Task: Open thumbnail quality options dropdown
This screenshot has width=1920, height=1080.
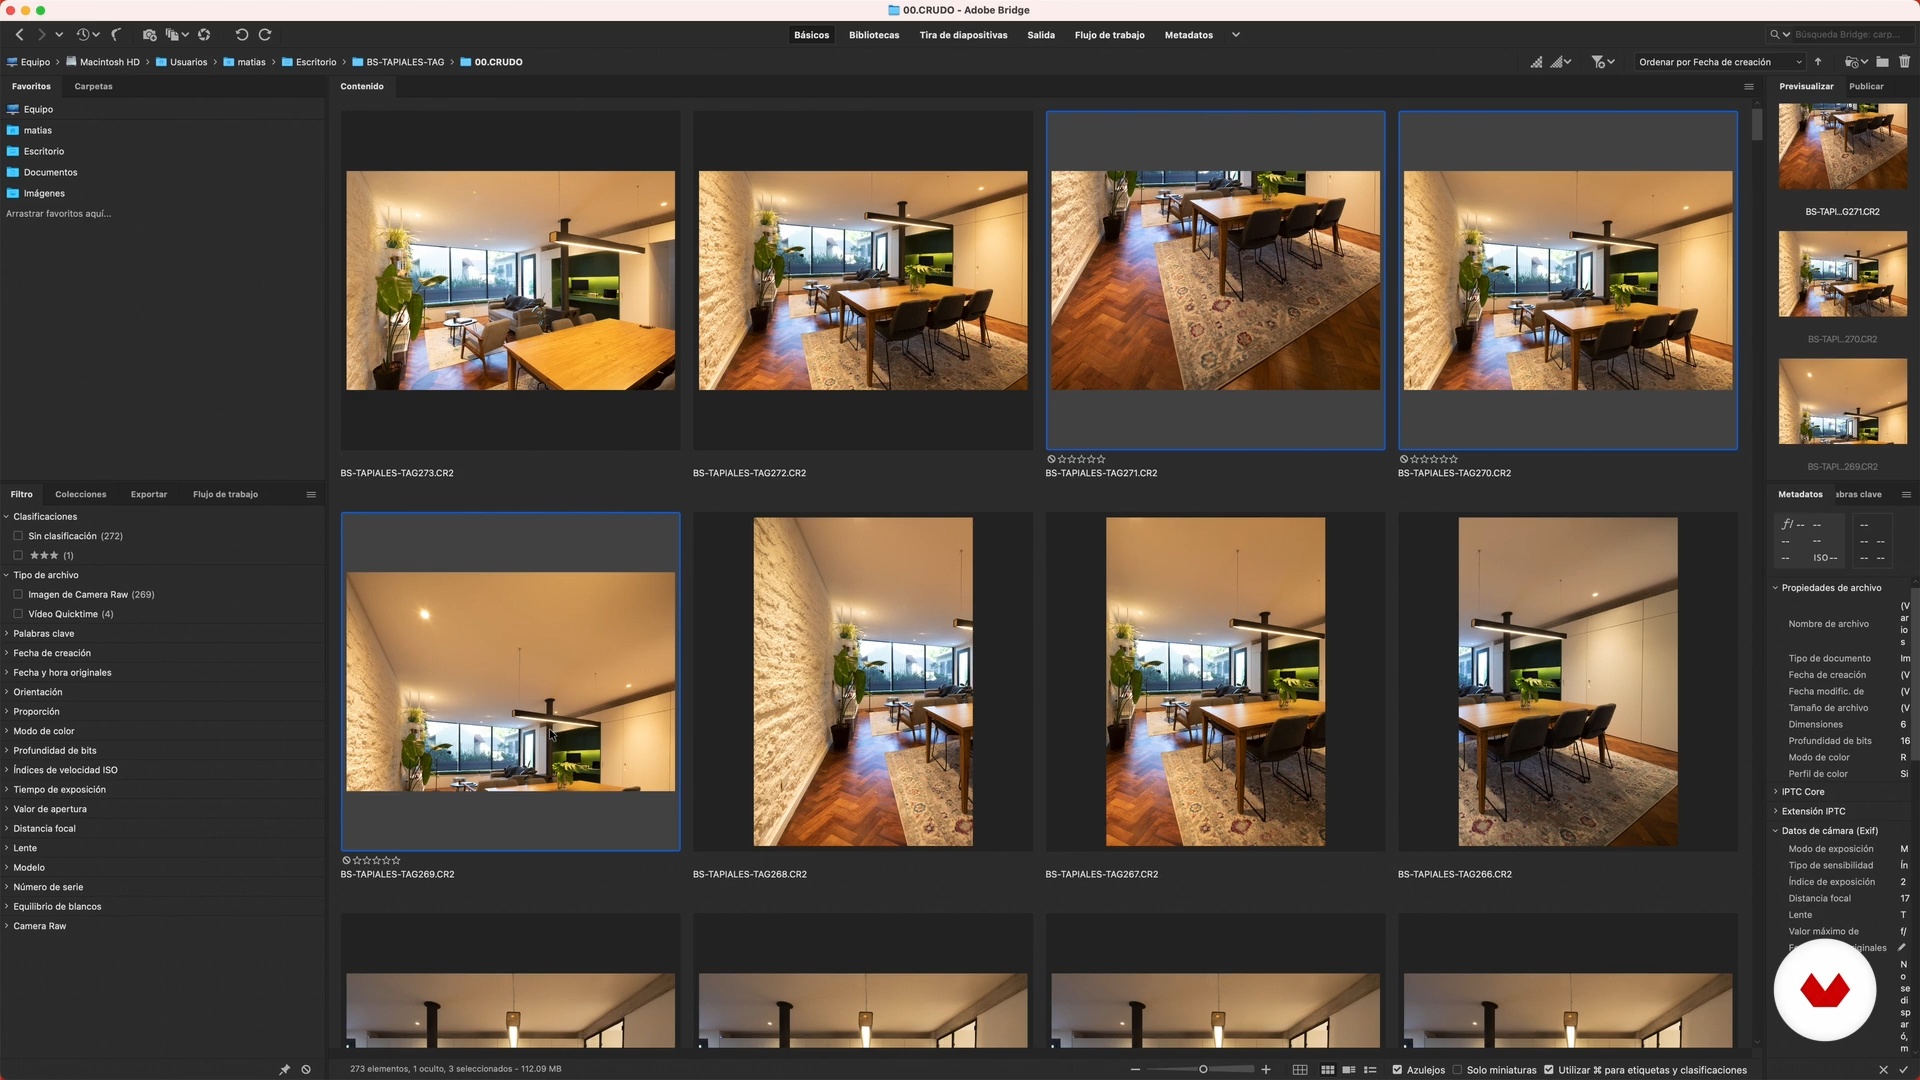Action: (1561, 62)
